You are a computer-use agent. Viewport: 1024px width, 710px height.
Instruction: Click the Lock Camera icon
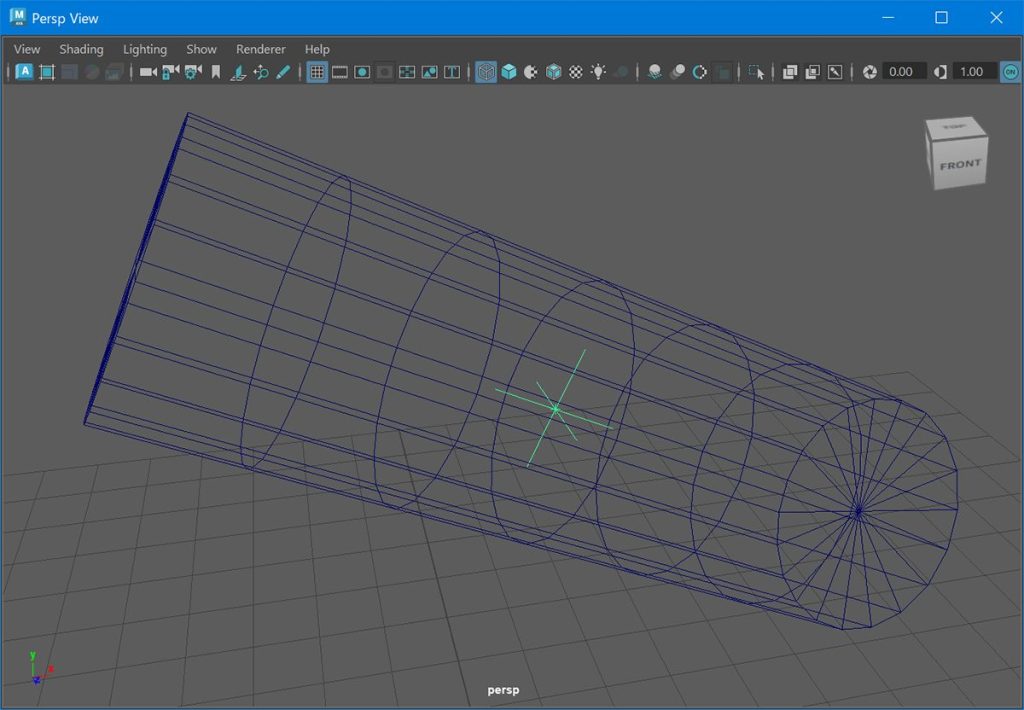[170, 72]
